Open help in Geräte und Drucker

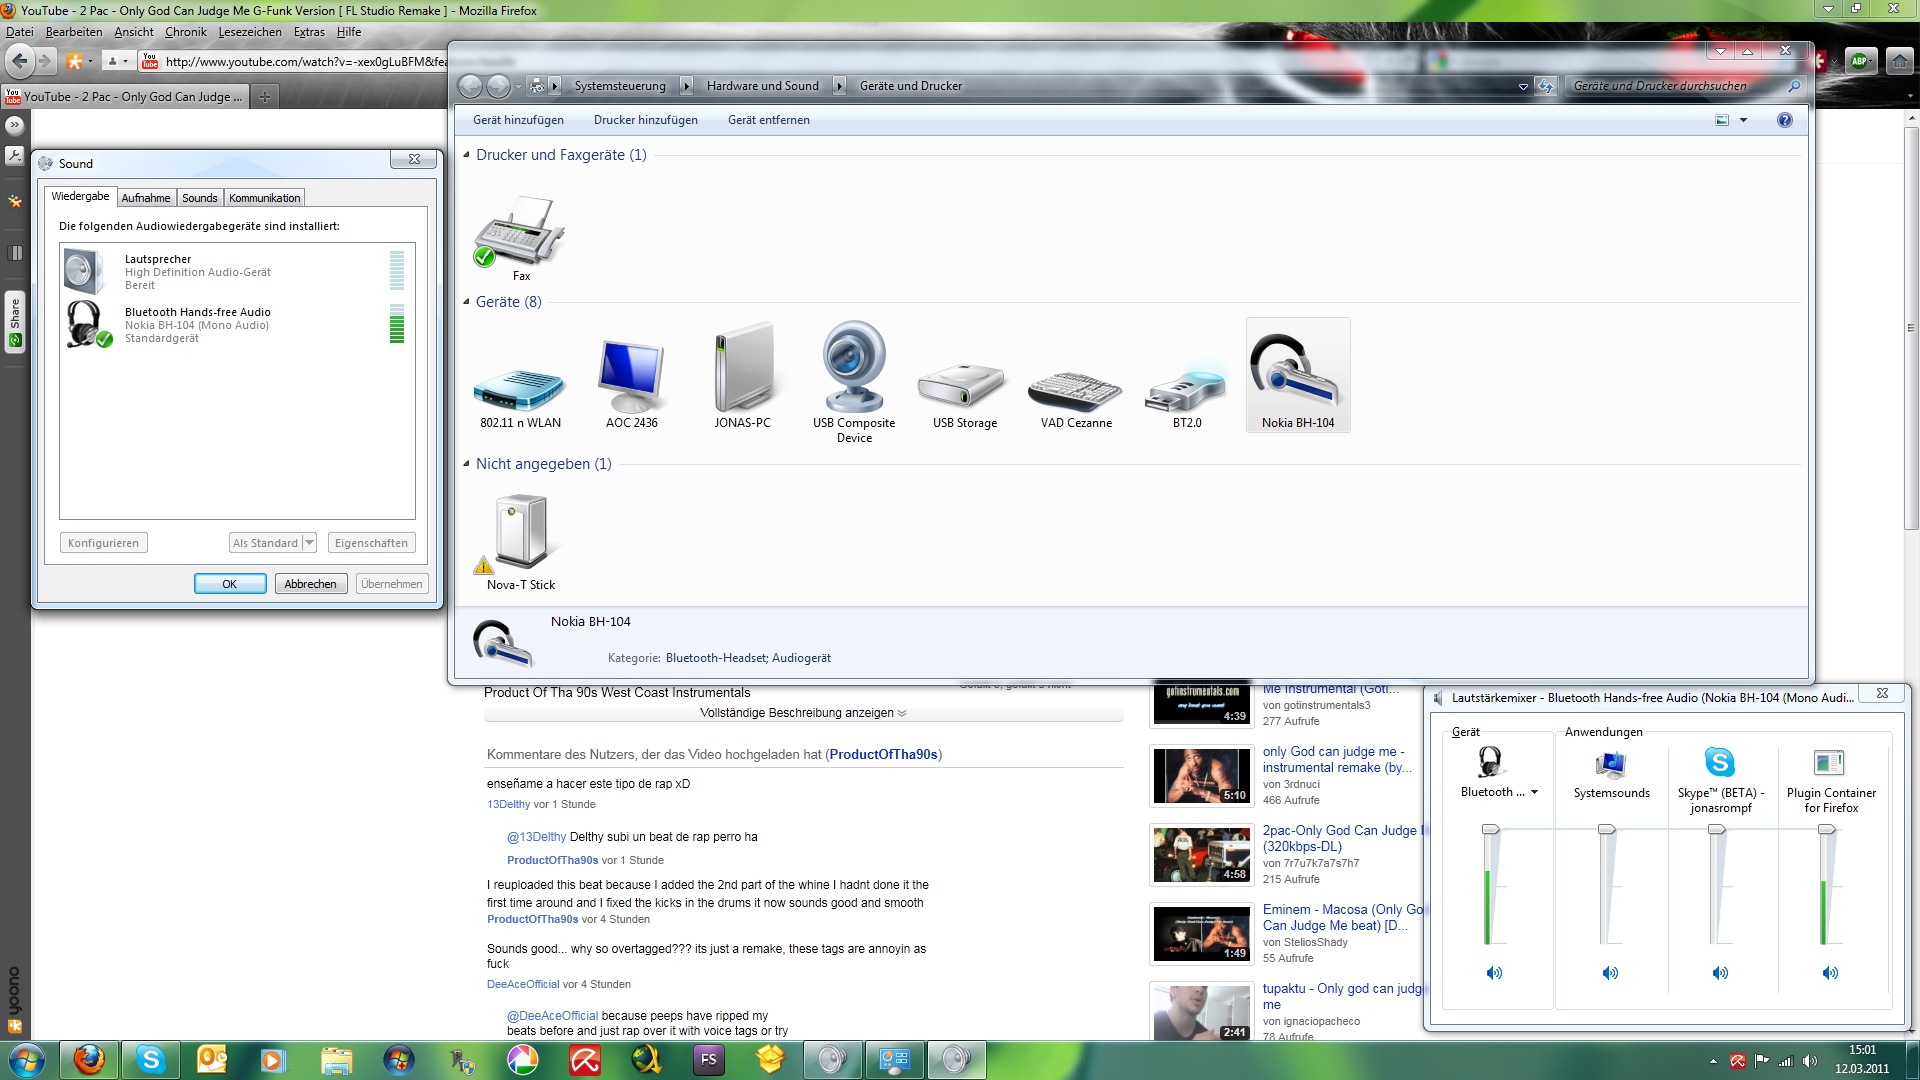pos(1785,120)
